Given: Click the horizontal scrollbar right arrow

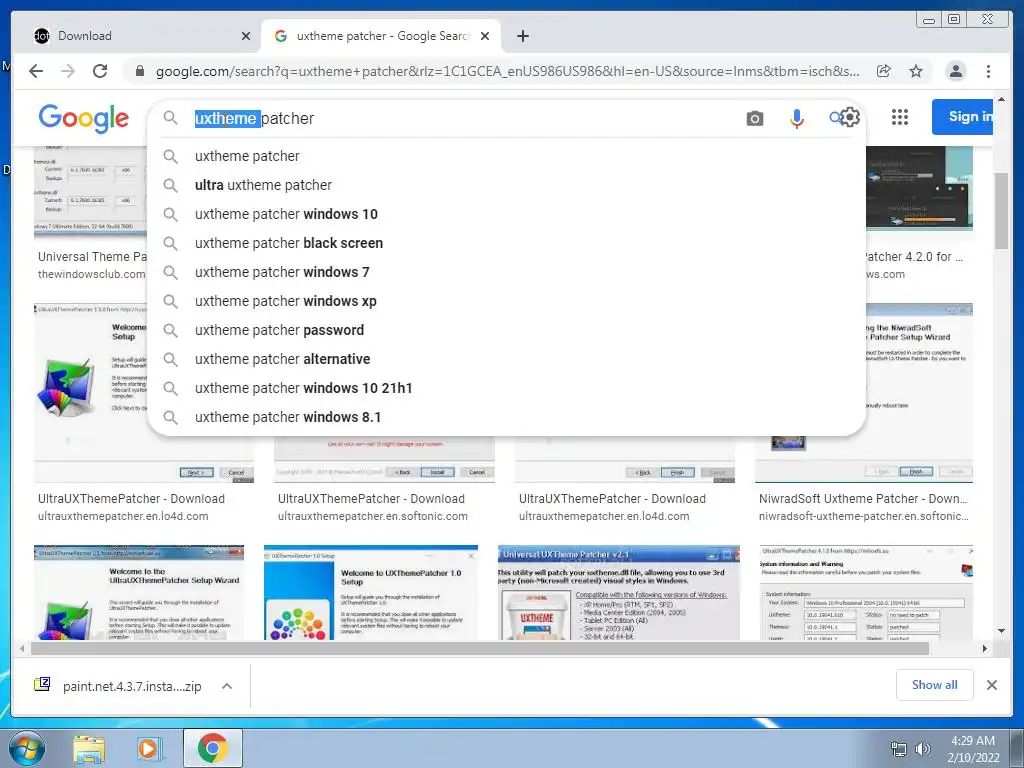Looking at the screenshot, I should tap(985, 648).
